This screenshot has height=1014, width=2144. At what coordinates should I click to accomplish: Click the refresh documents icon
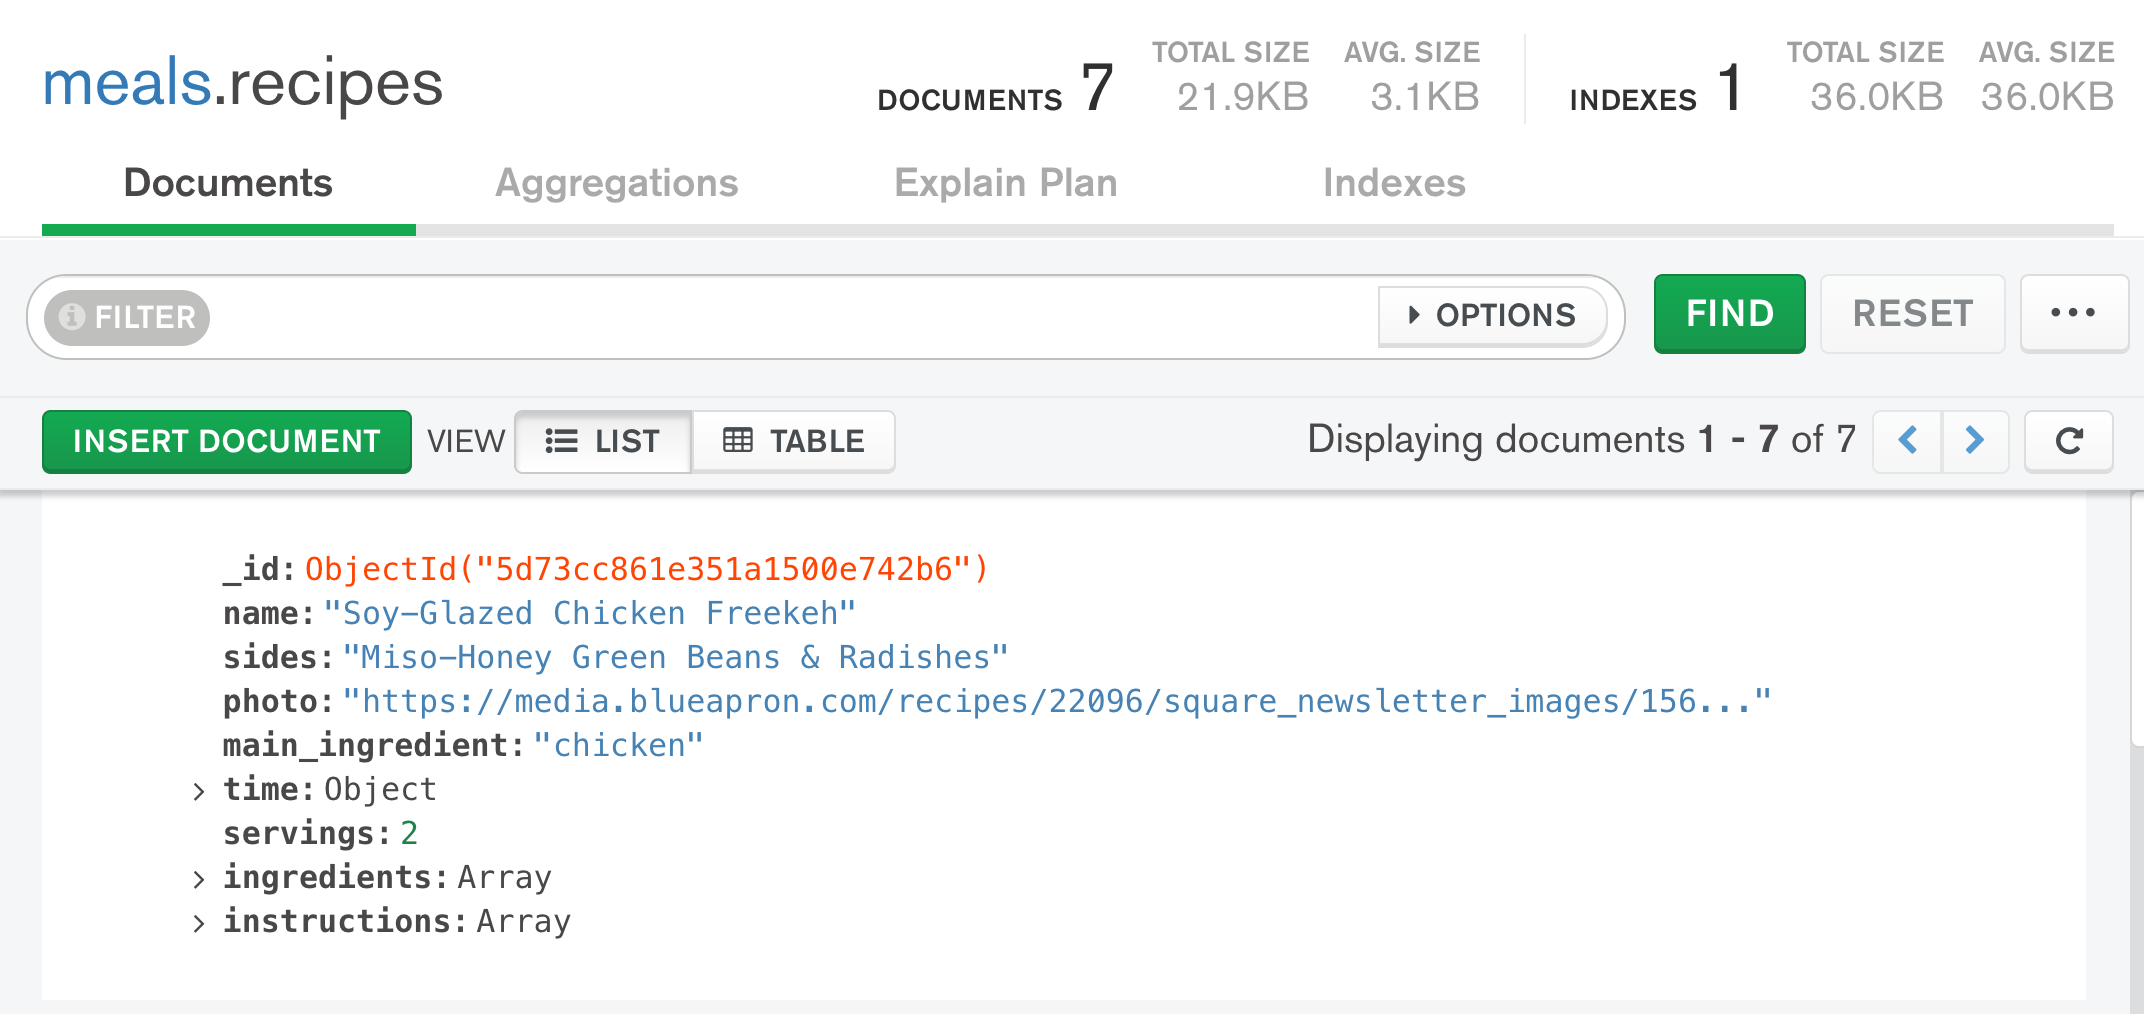pyautogui.click(x=2068, y=441)
